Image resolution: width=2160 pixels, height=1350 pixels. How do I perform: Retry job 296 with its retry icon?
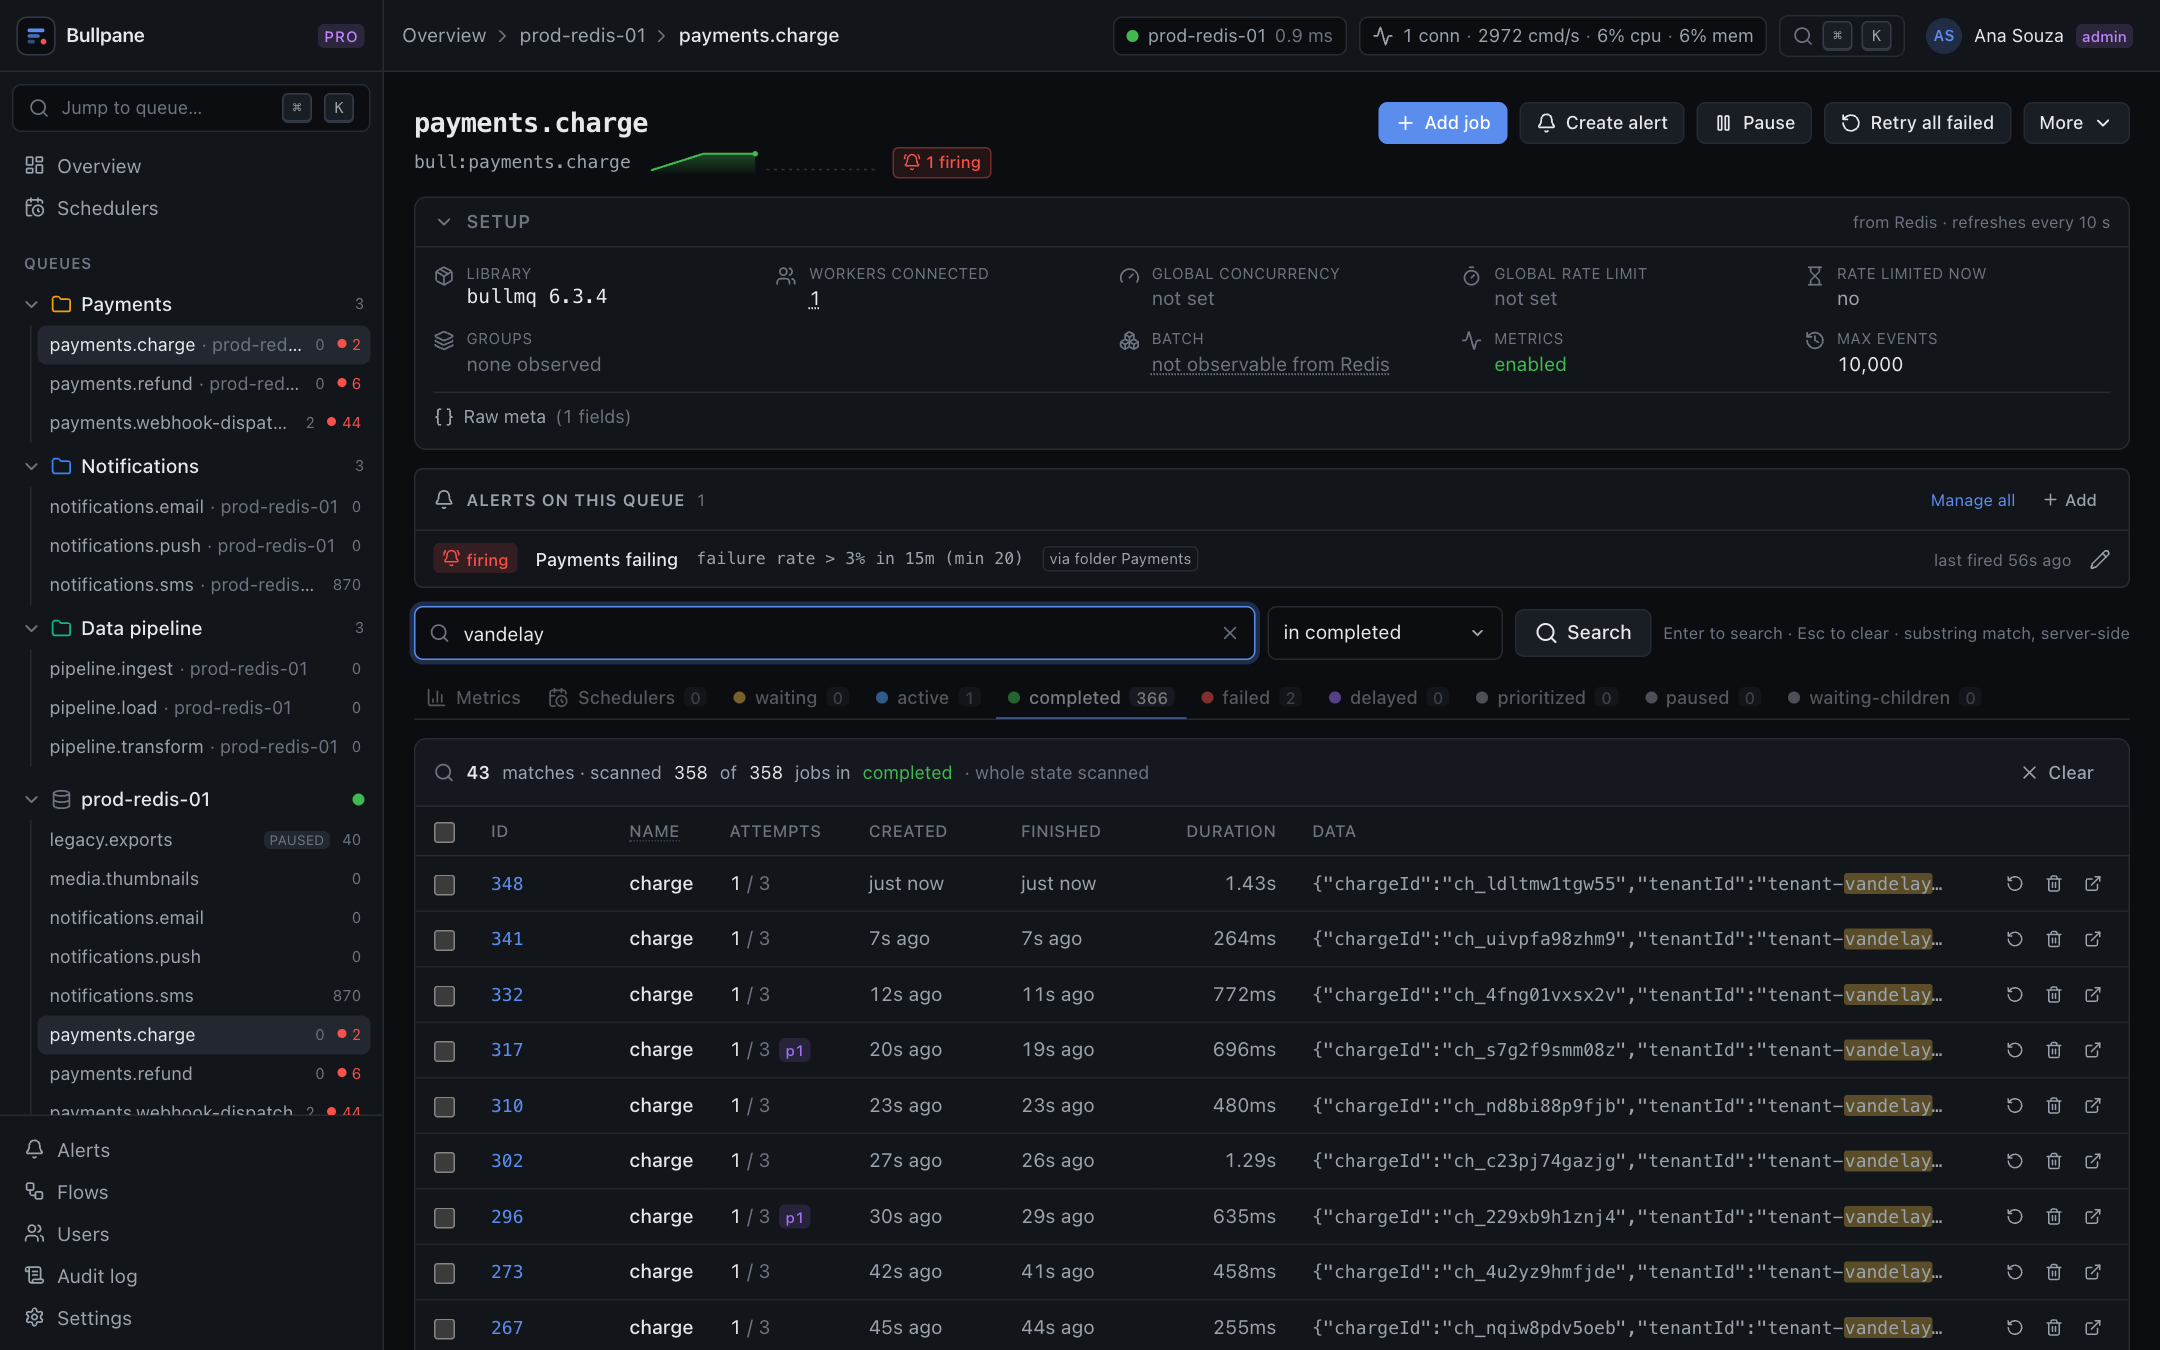(x=2015, y=1217)
